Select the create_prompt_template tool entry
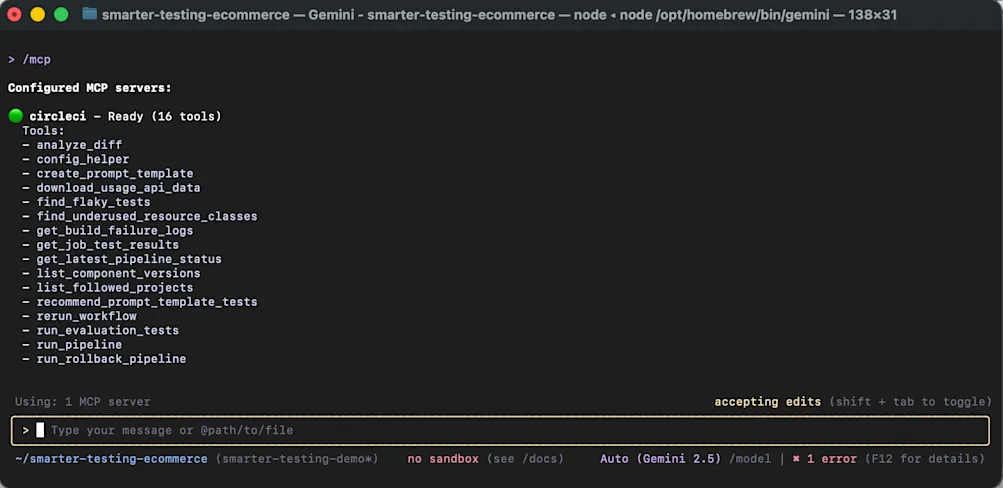The image size is (1003, 488). 115,173
